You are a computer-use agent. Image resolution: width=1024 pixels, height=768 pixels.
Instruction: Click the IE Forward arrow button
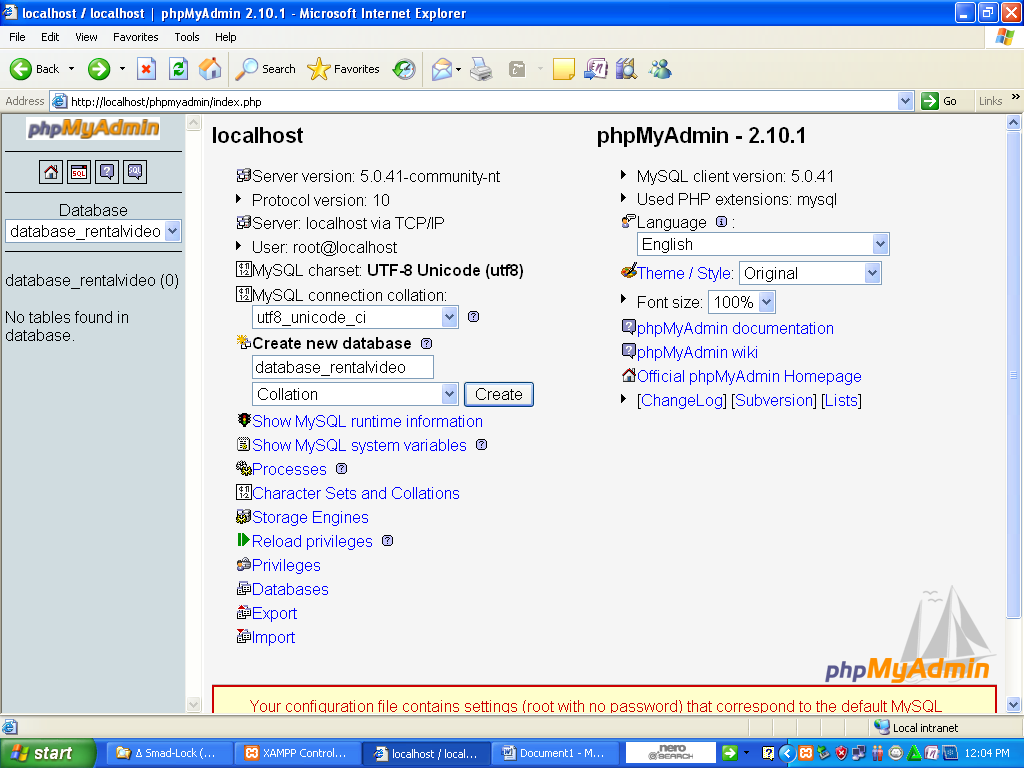pos(99,69)
